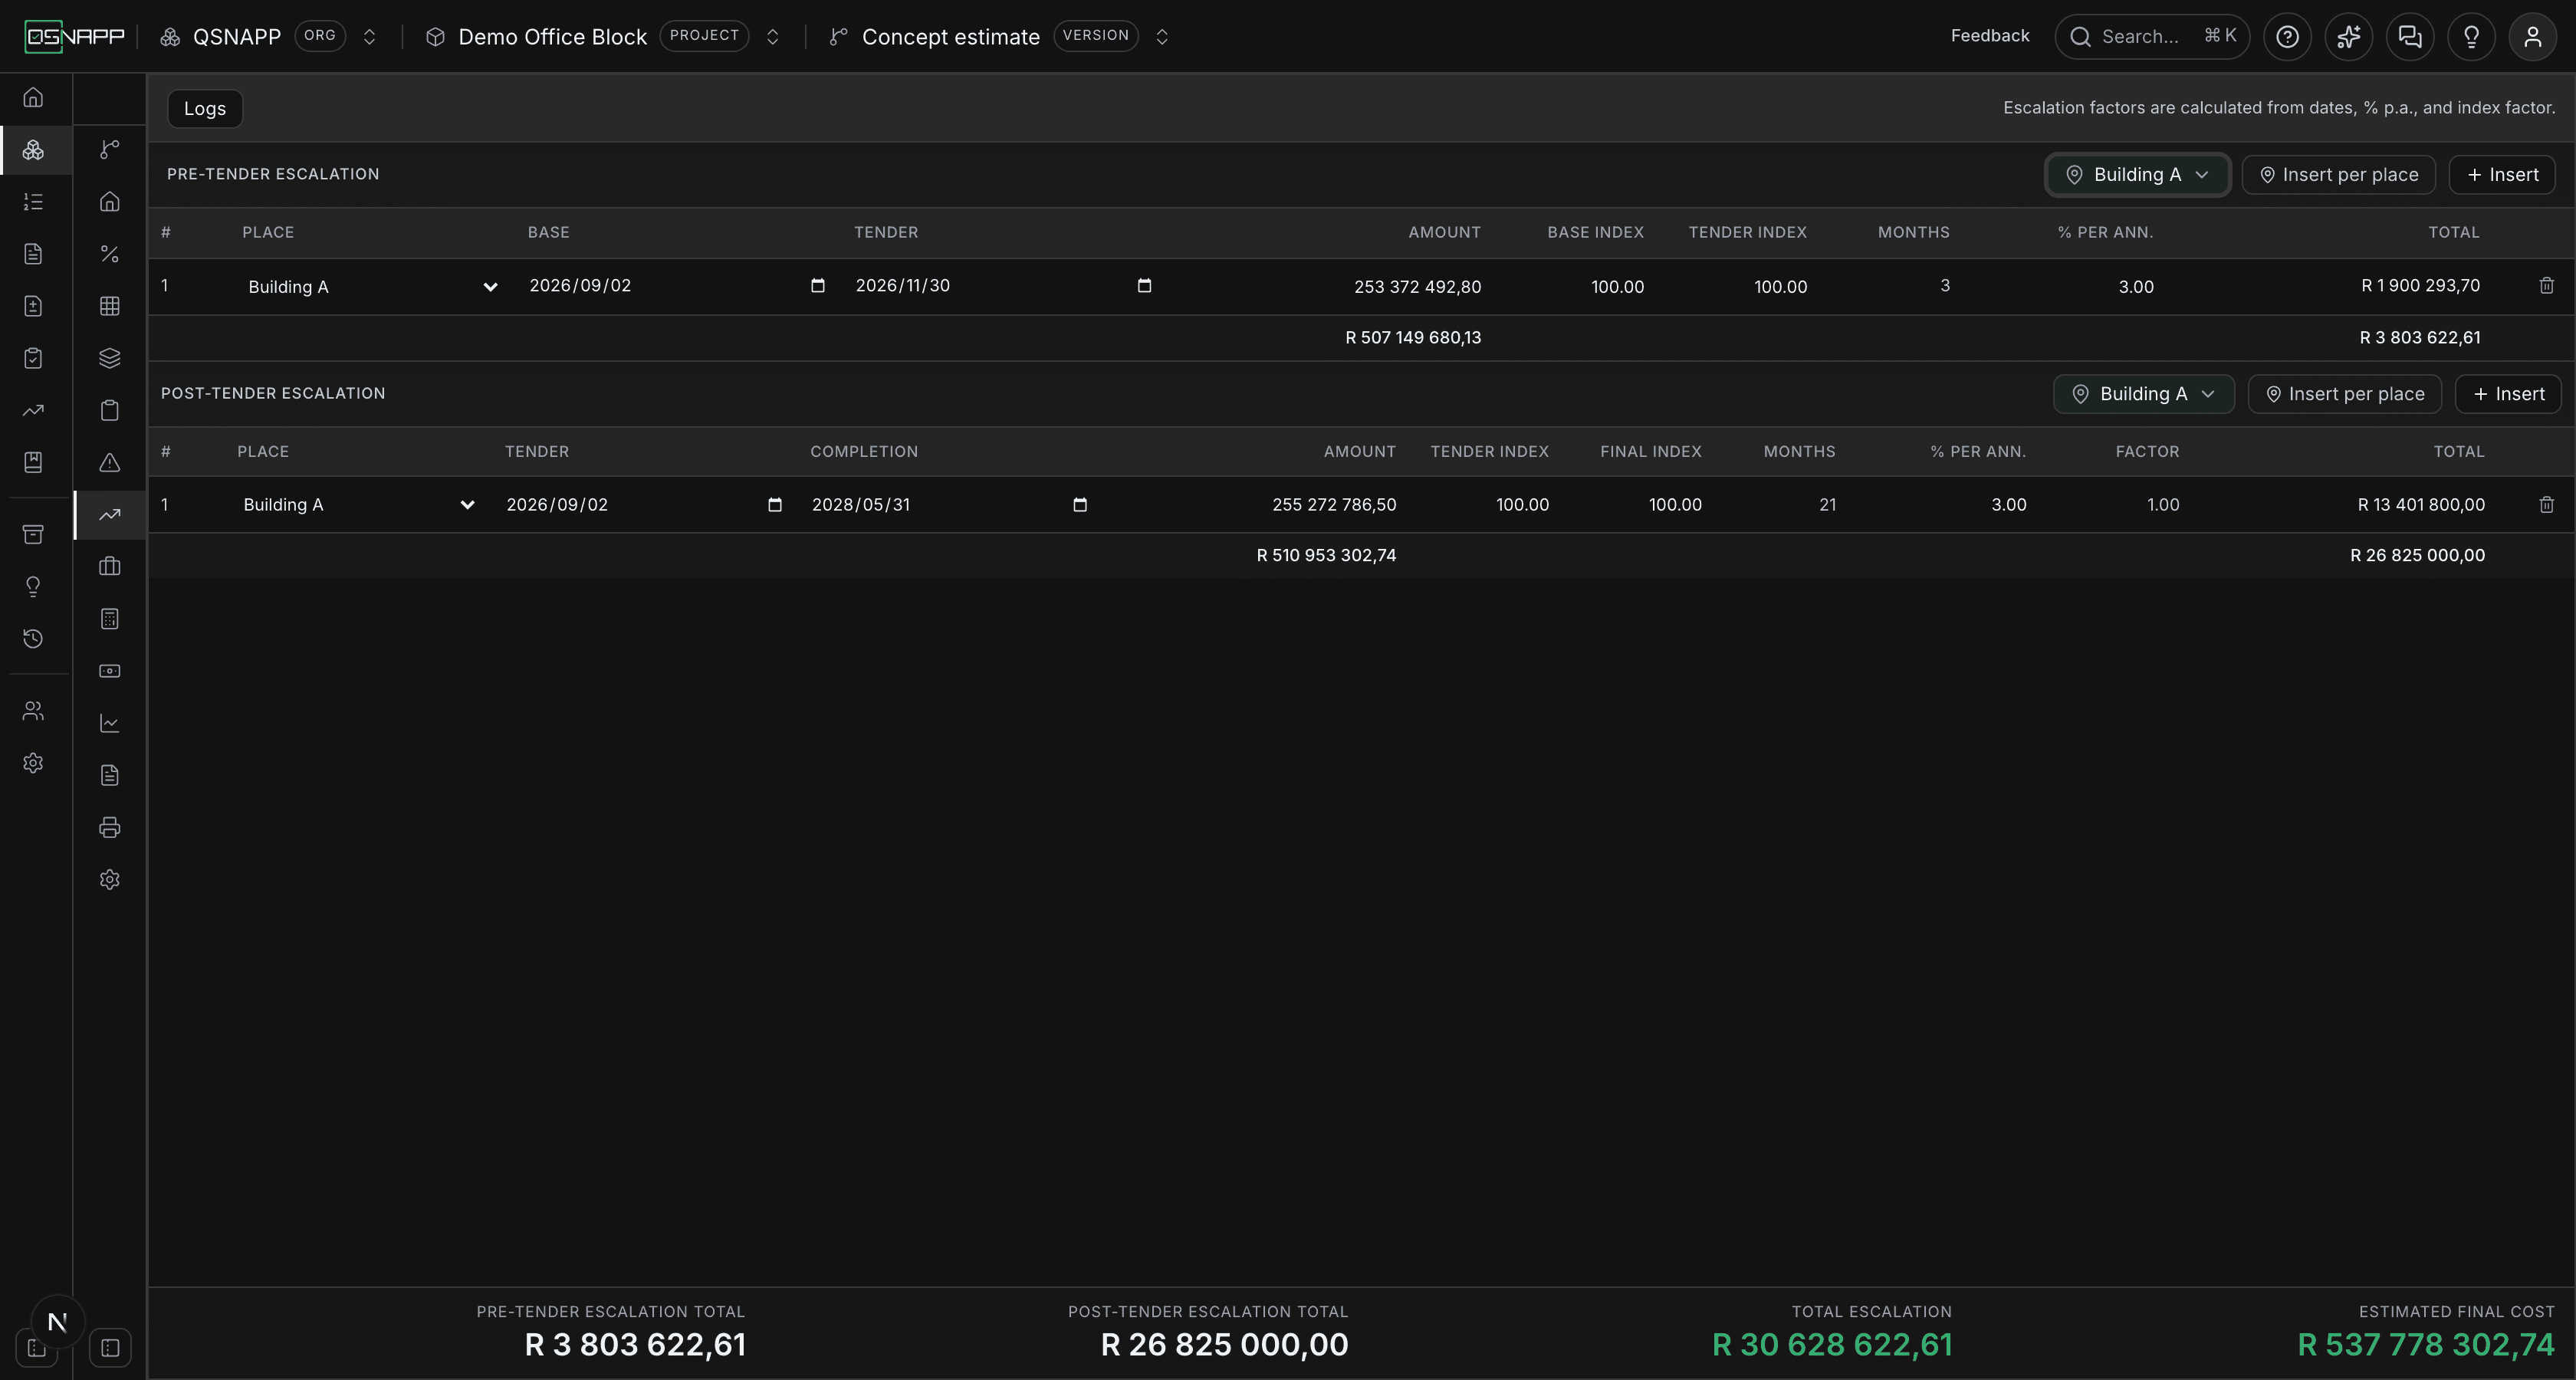Click Insert per place in post-tender section

click(x=2344, y=394)
